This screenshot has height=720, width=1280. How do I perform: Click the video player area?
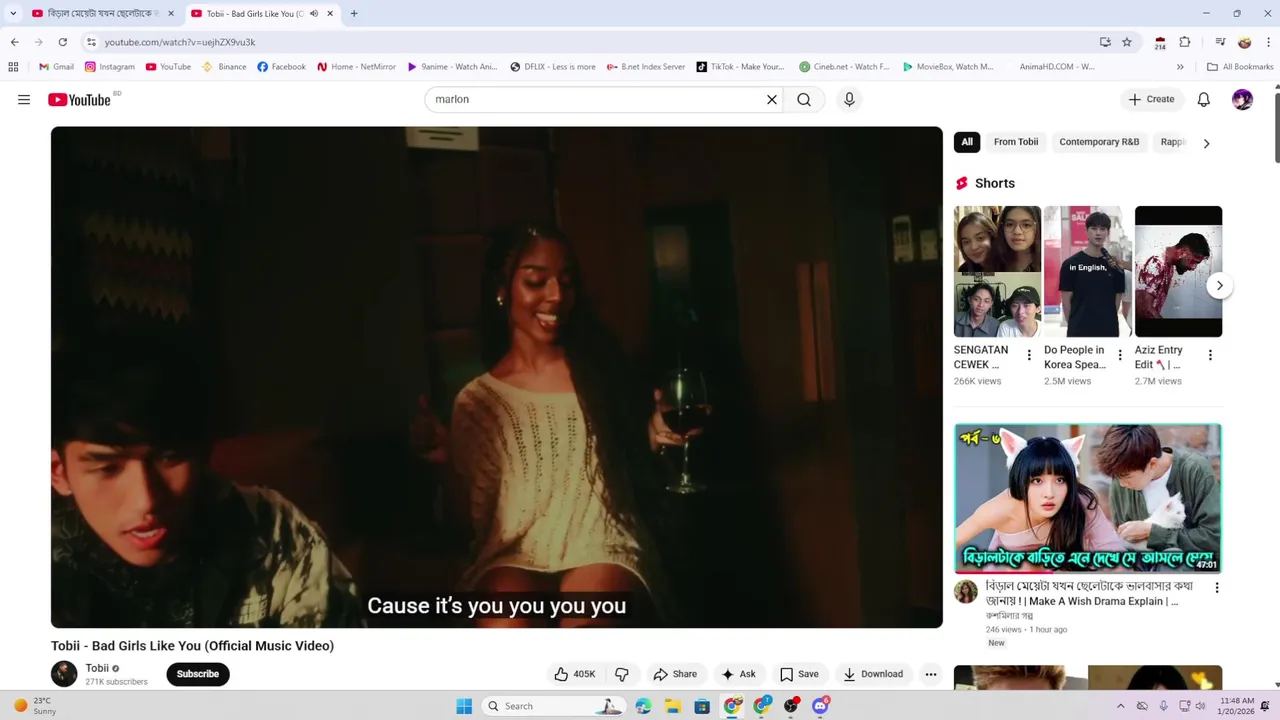[497, 377]
